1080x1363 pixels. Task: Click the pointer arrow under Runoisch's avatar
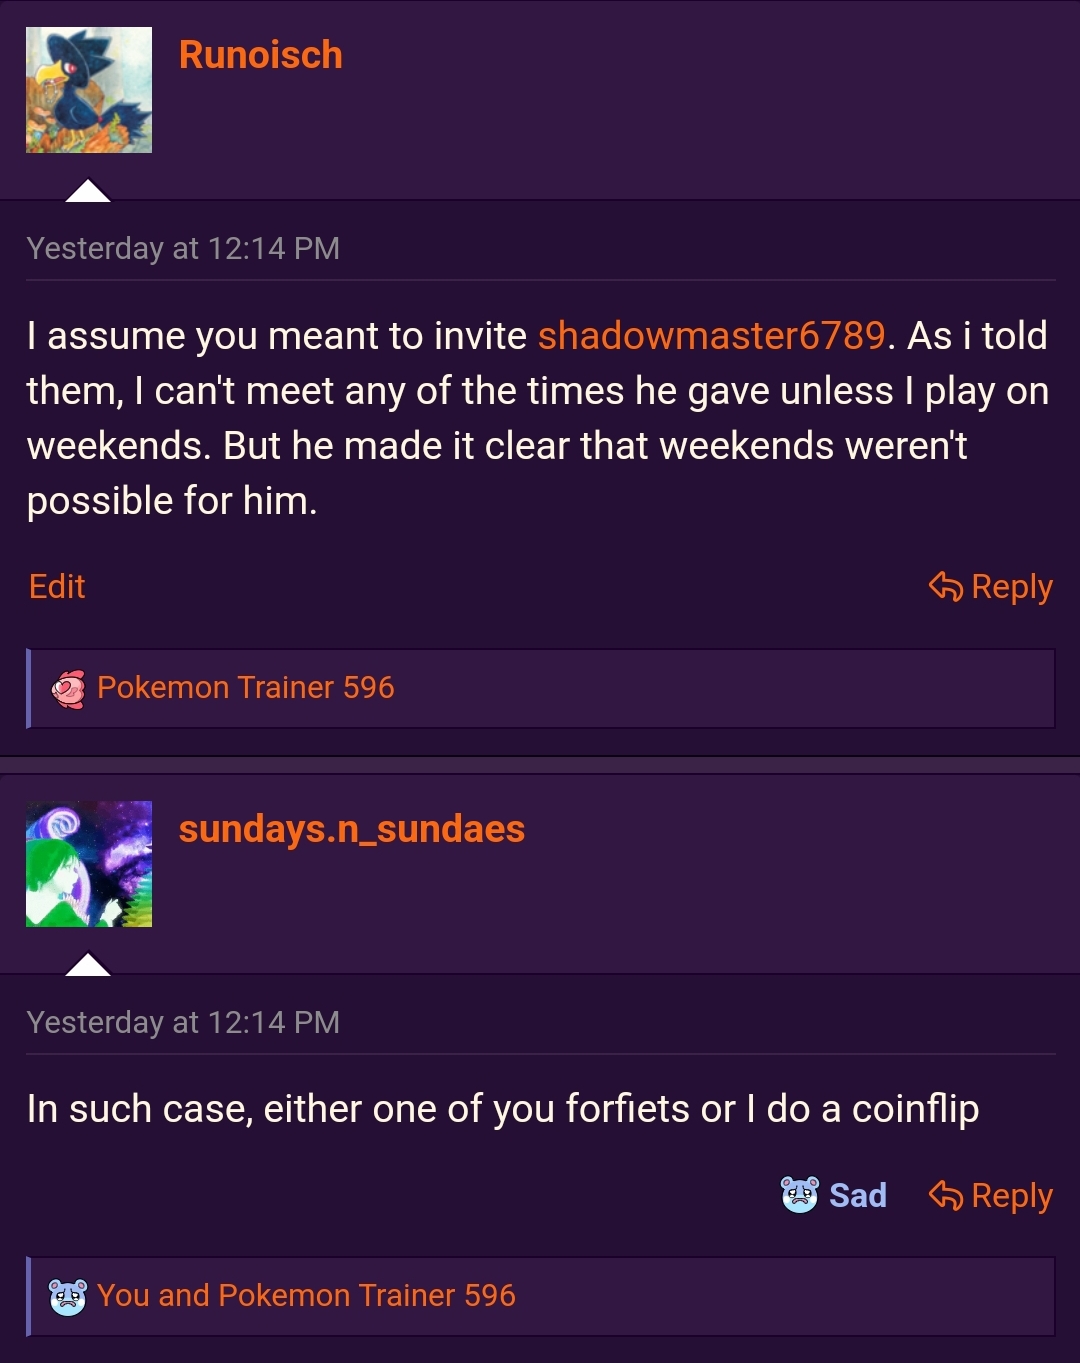88,190
